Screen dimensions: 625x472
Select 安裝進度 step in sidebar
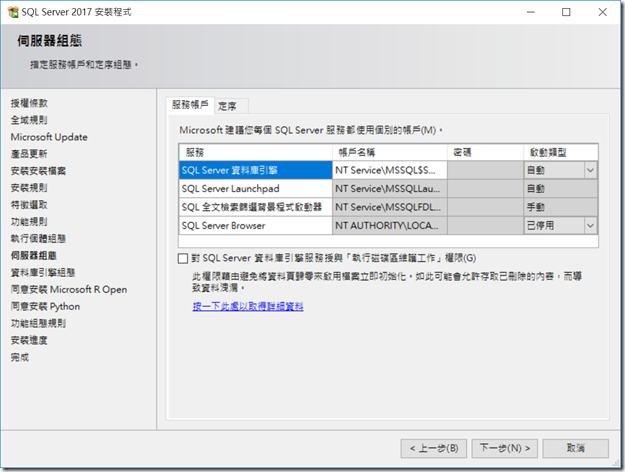(29, 340)
